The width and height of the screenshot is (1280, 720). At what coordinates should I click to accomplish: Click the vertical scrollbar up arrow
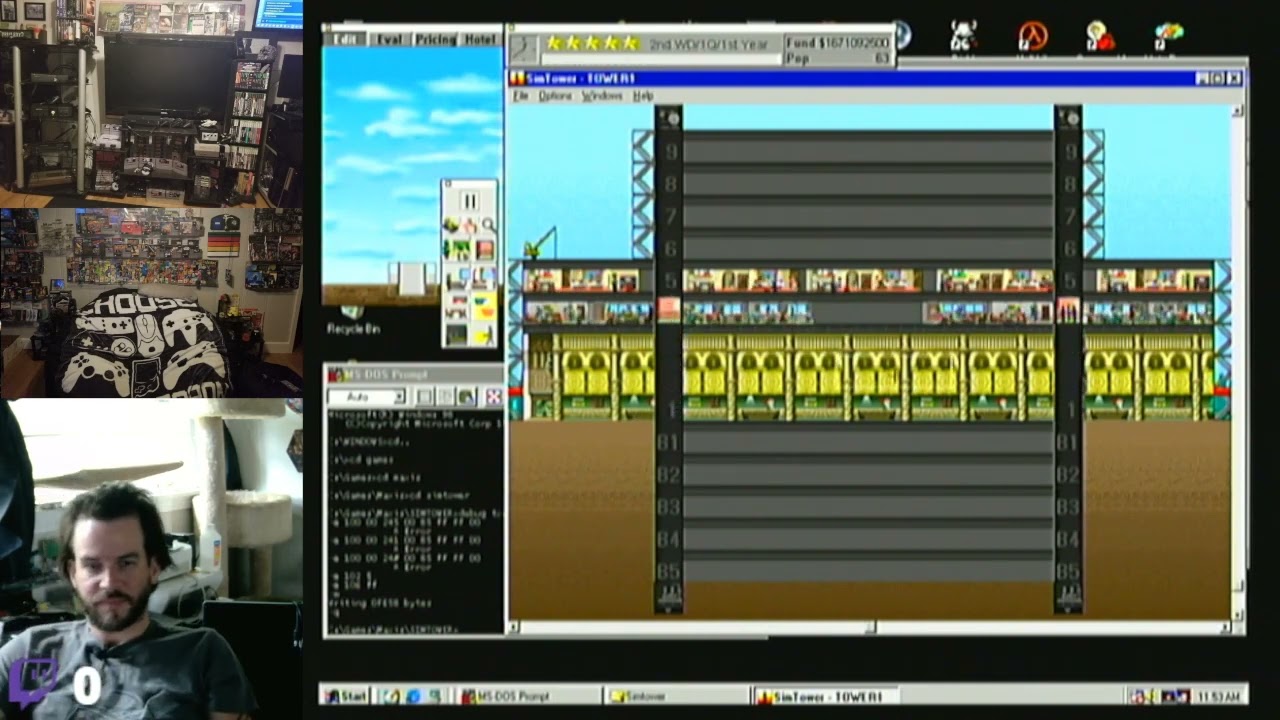pos(1238,110)
